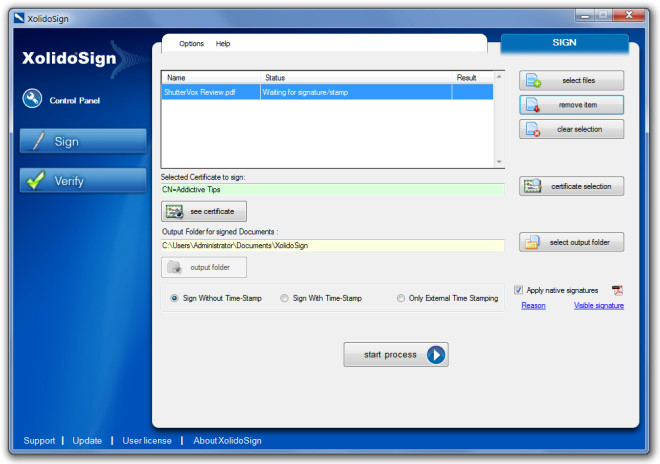The width and height of the screenshot is (660, 464).
Task: Open the Visible signature link
Action: click(x=599, y=306)
